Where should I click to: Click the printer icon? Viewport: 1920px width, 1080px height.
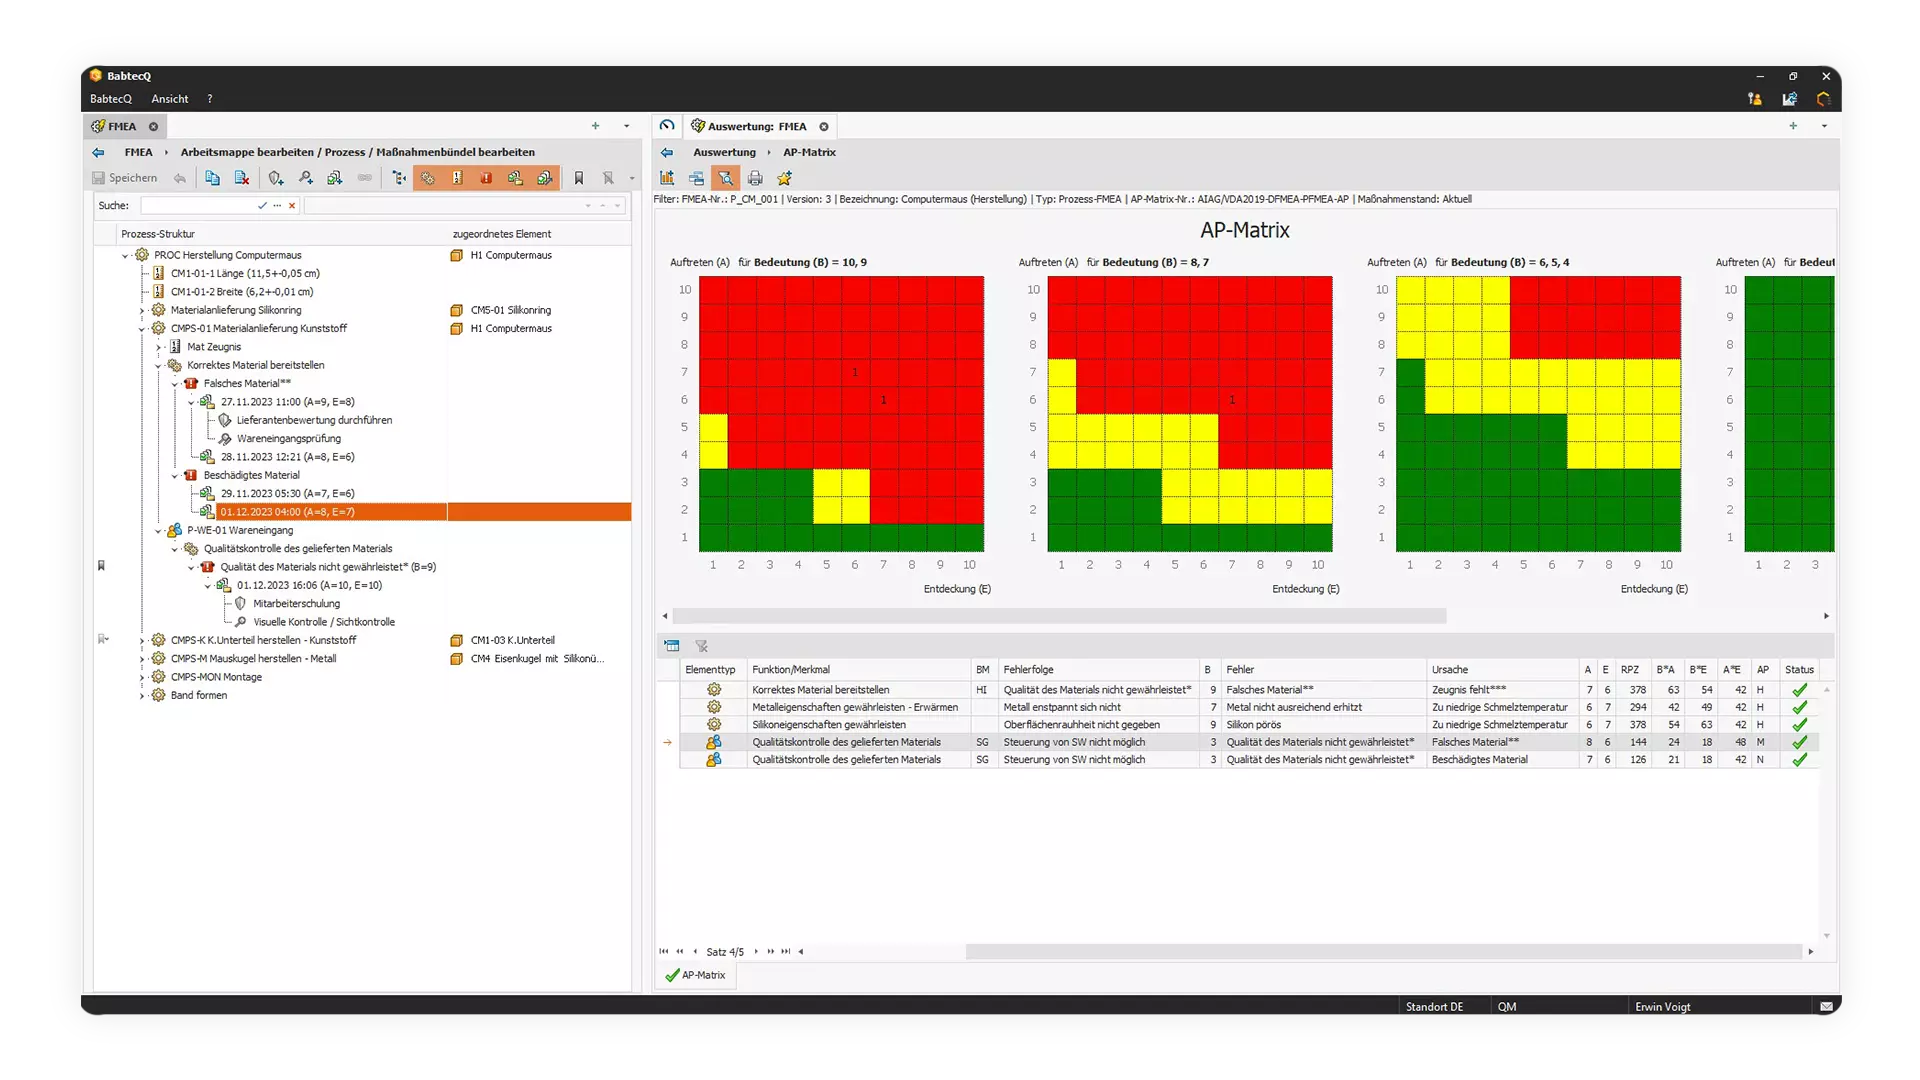pos(755,178)
